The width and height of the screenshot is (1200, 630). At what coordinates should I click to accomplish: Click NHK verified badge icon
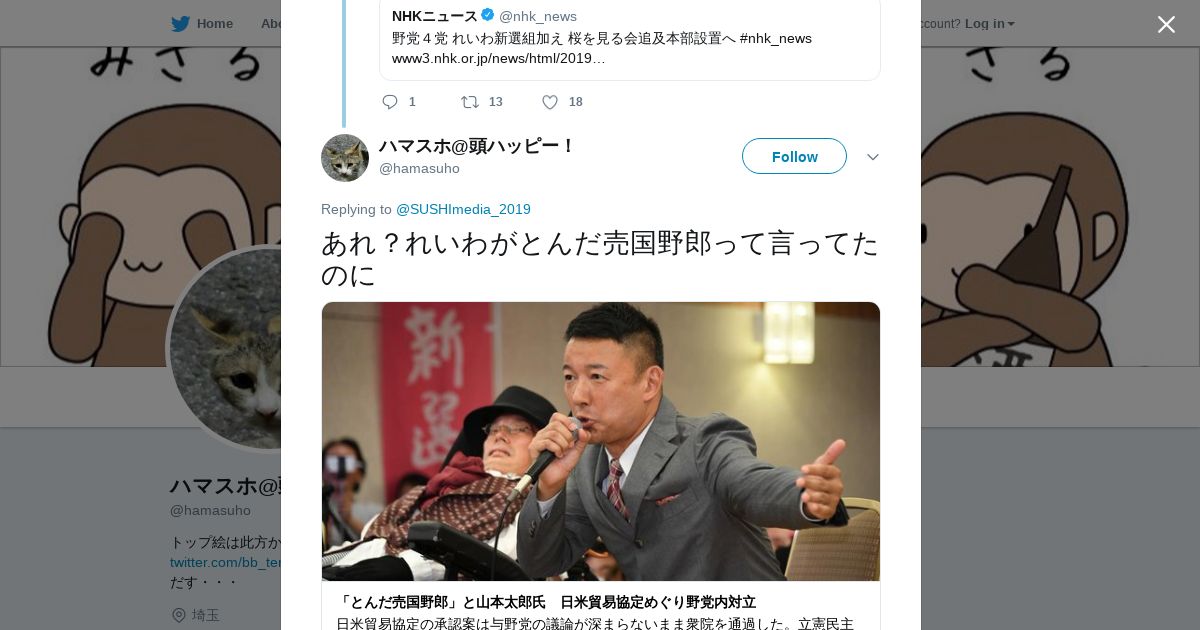pyautogui.click(x=488, y=15)
